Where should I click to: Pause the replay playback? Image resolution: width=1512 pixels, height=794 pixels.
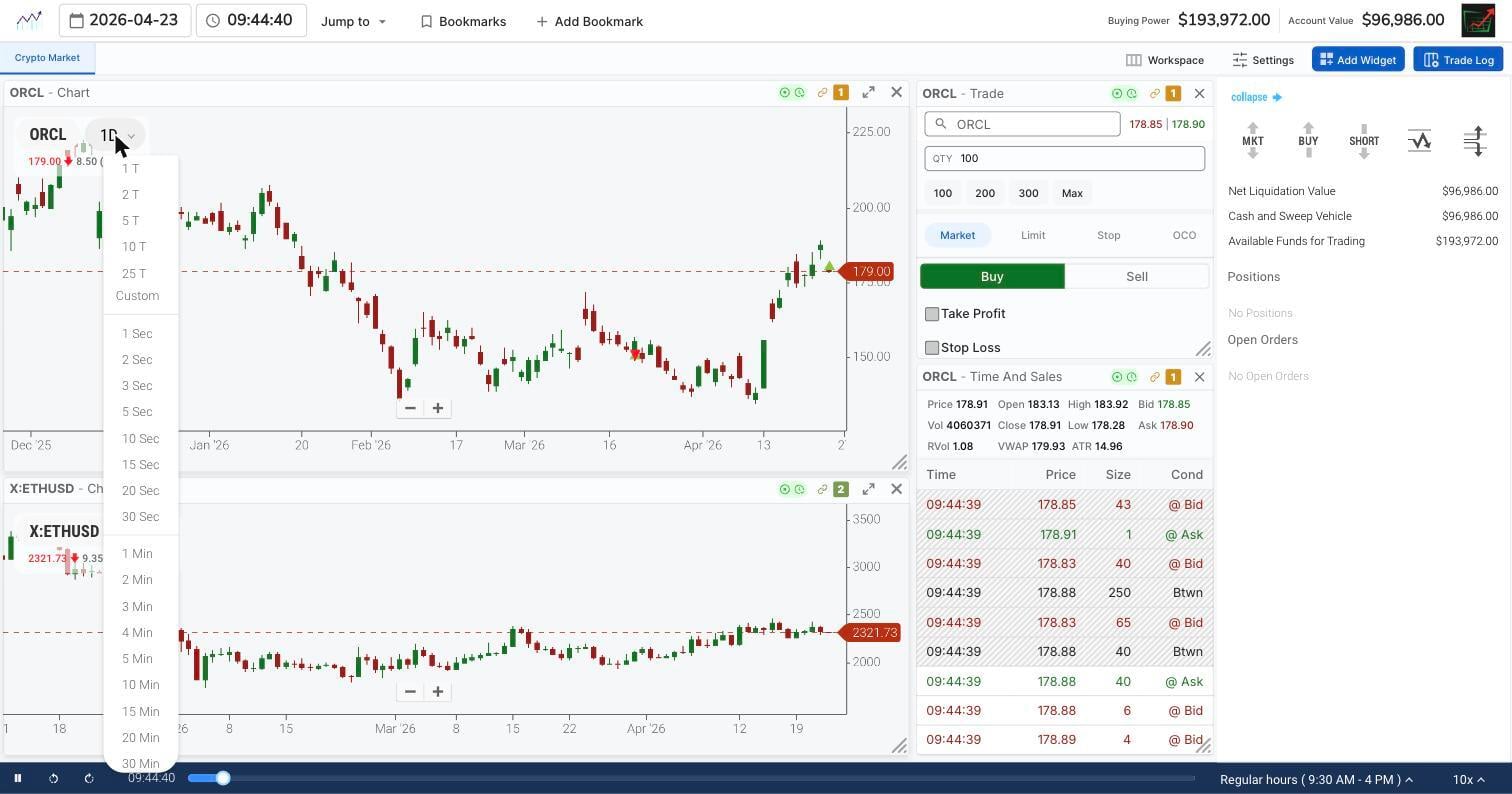pos(17,778)
